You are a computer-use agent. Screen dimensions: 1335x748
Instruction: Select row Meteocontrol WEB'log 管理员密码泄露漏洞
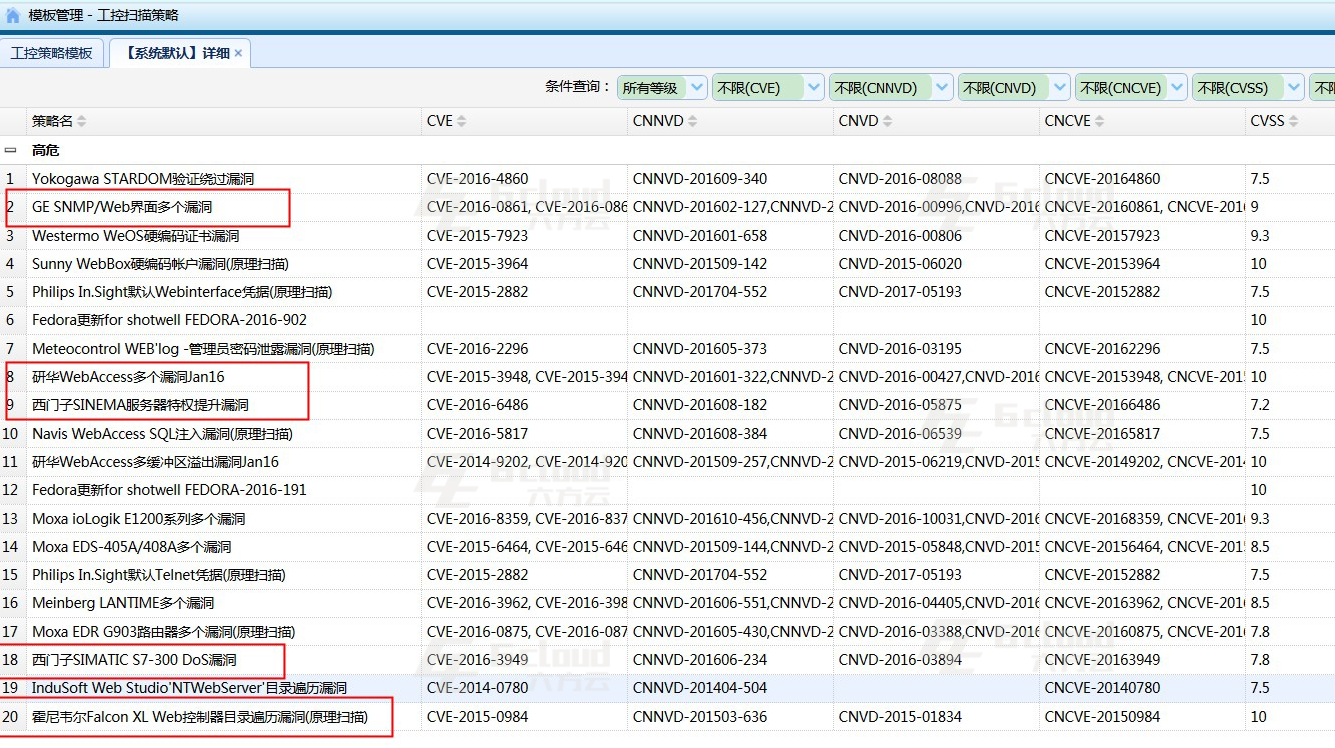667,349
